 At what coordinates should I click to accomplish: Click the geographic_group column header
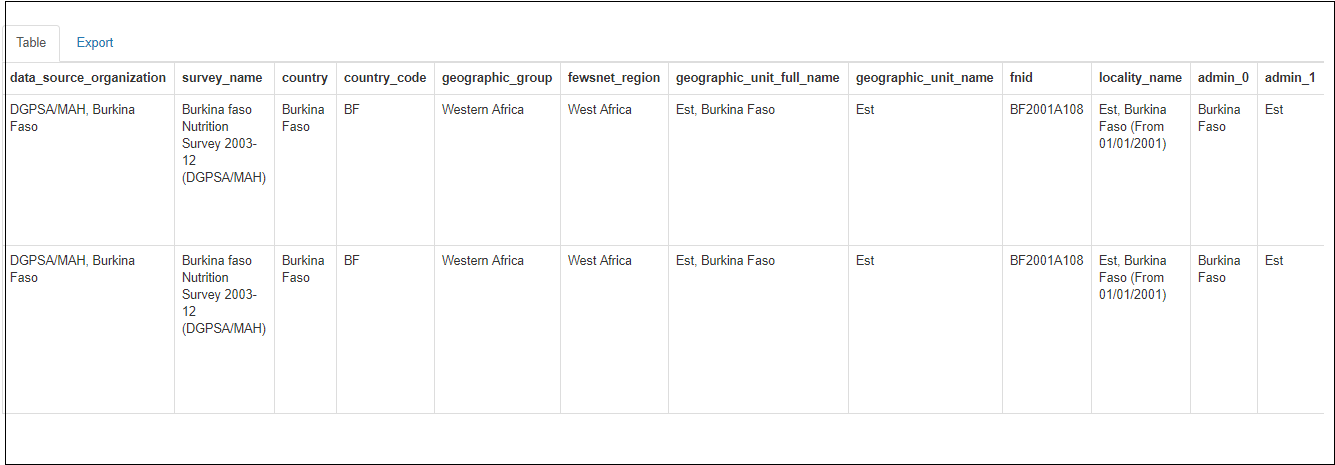coord(497,78)
